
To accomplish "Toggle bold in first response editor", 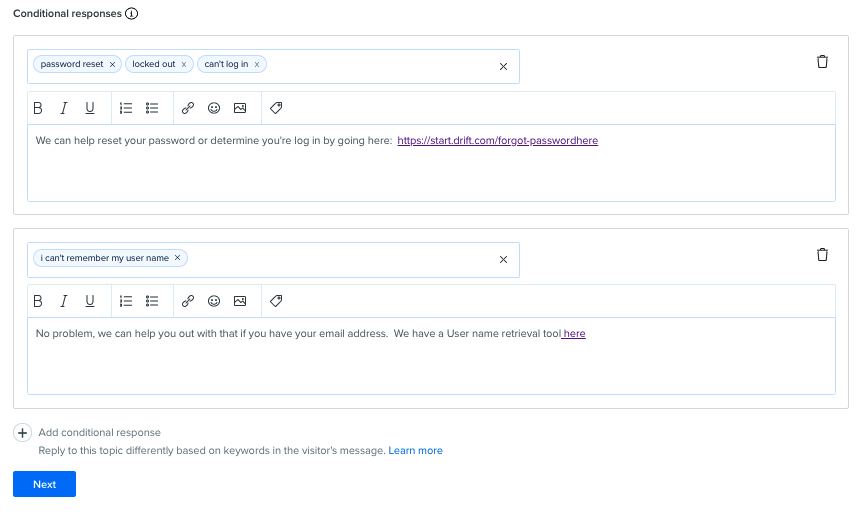I will (x=38, y=108).
